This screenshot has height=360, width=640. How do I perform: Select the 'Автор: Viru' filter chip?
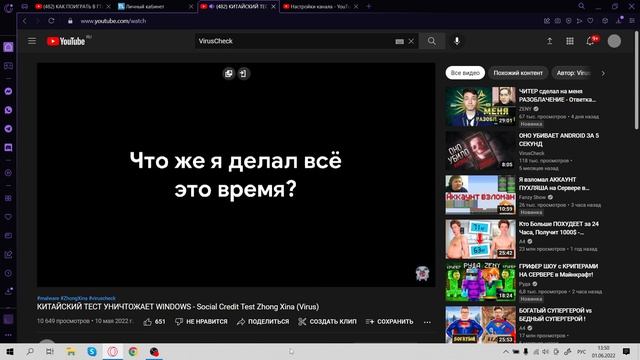click(573, 73)
